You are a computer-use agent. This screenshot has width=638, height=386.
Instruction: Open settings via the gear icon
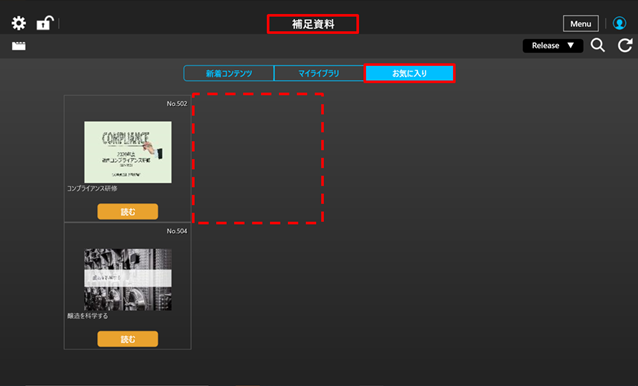point(19,23)
